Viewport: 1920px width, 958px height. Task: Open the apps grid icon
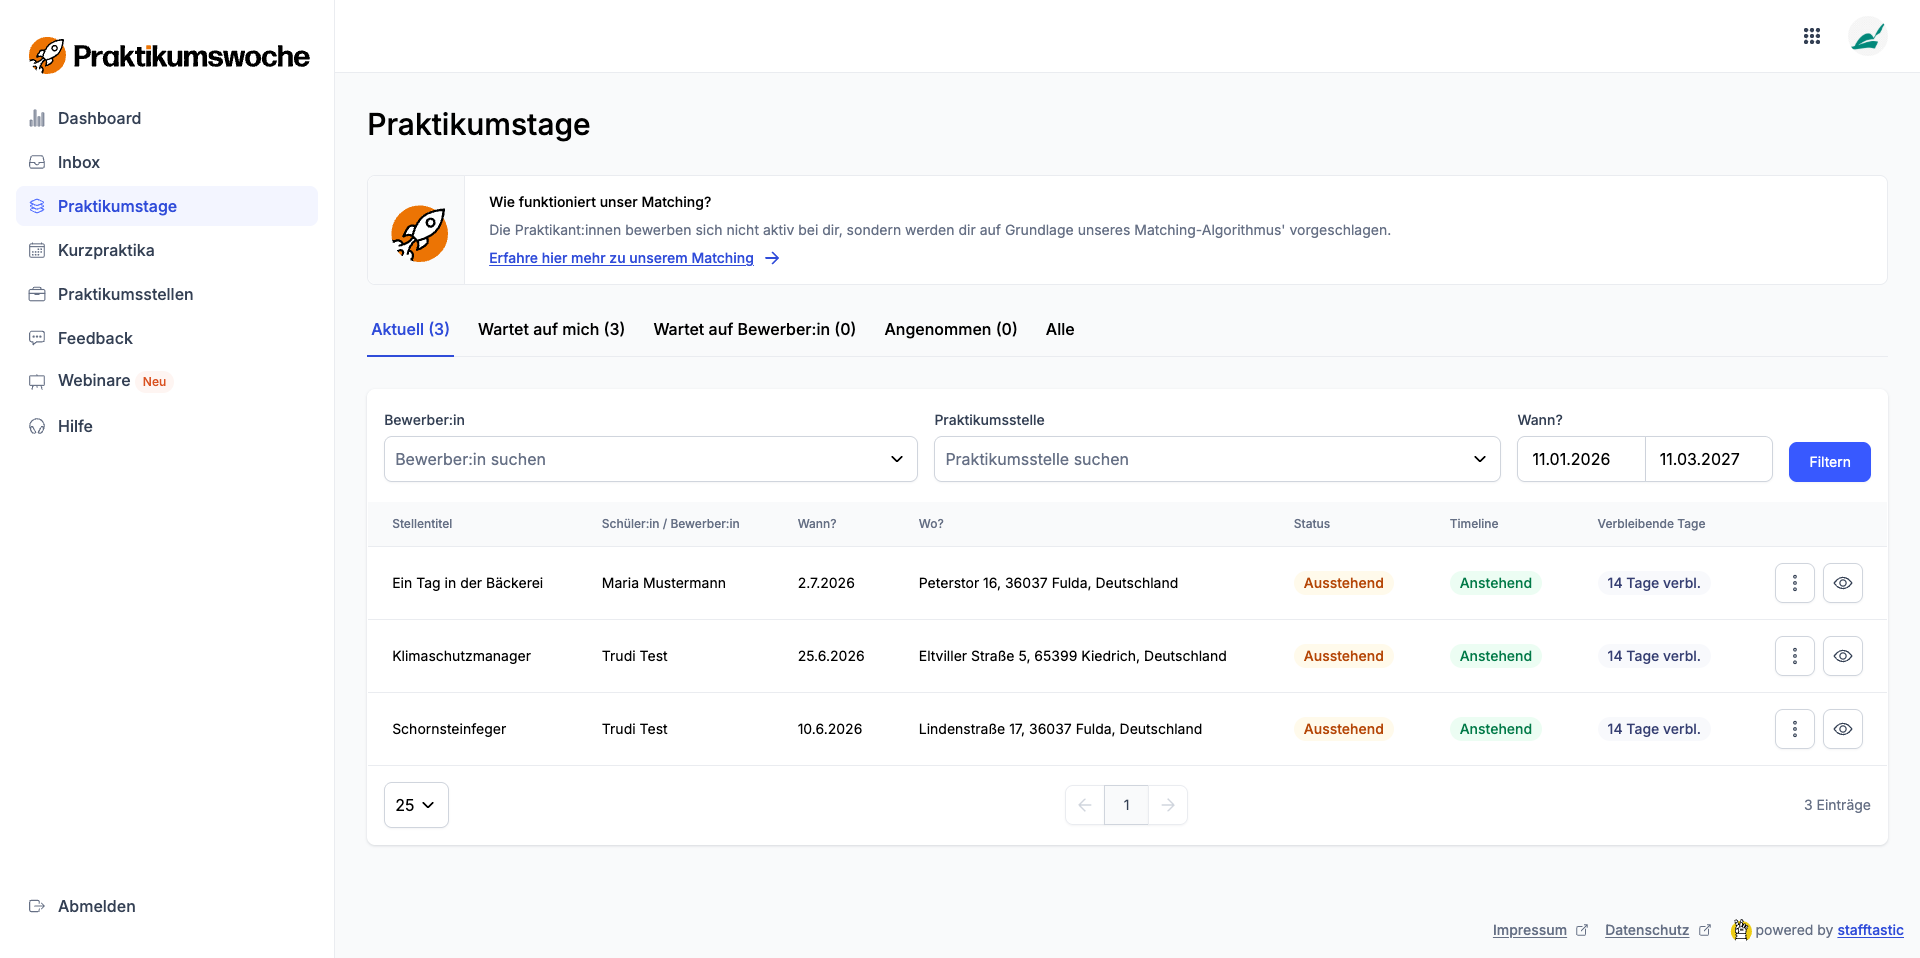click(1811, 37)
